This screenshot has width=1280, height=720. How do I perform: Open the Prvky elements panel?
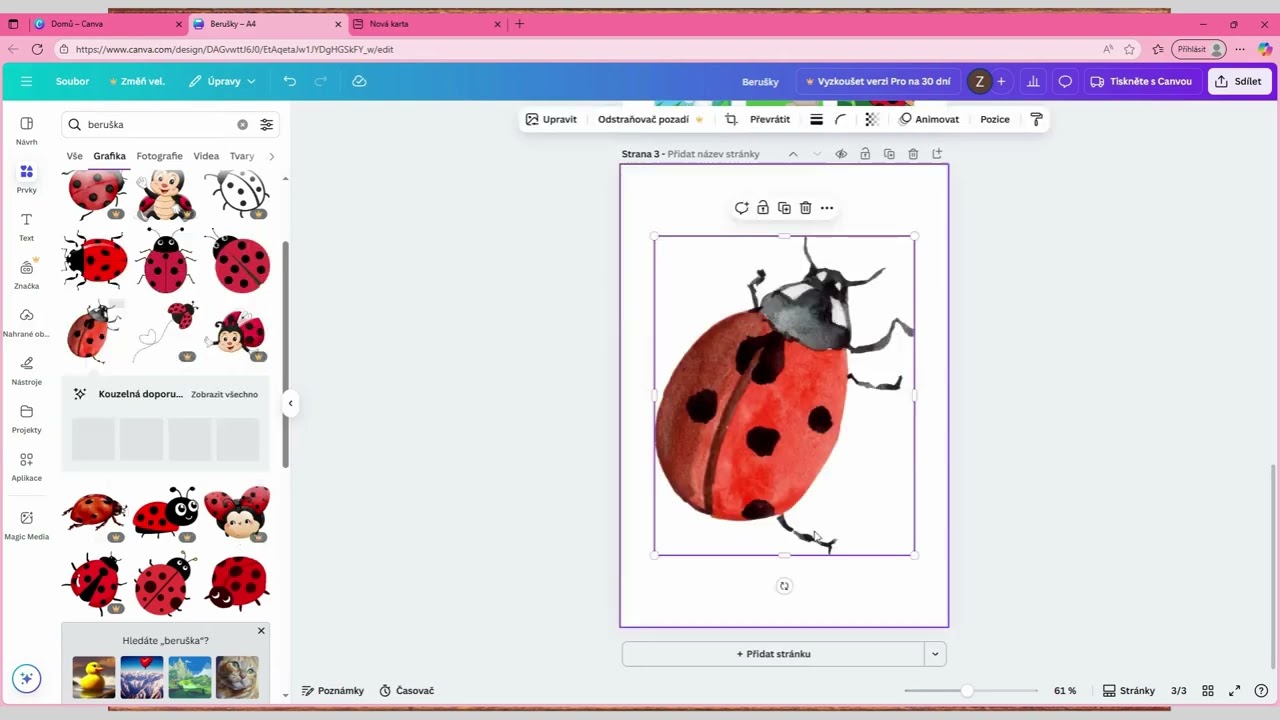[27, 178]
